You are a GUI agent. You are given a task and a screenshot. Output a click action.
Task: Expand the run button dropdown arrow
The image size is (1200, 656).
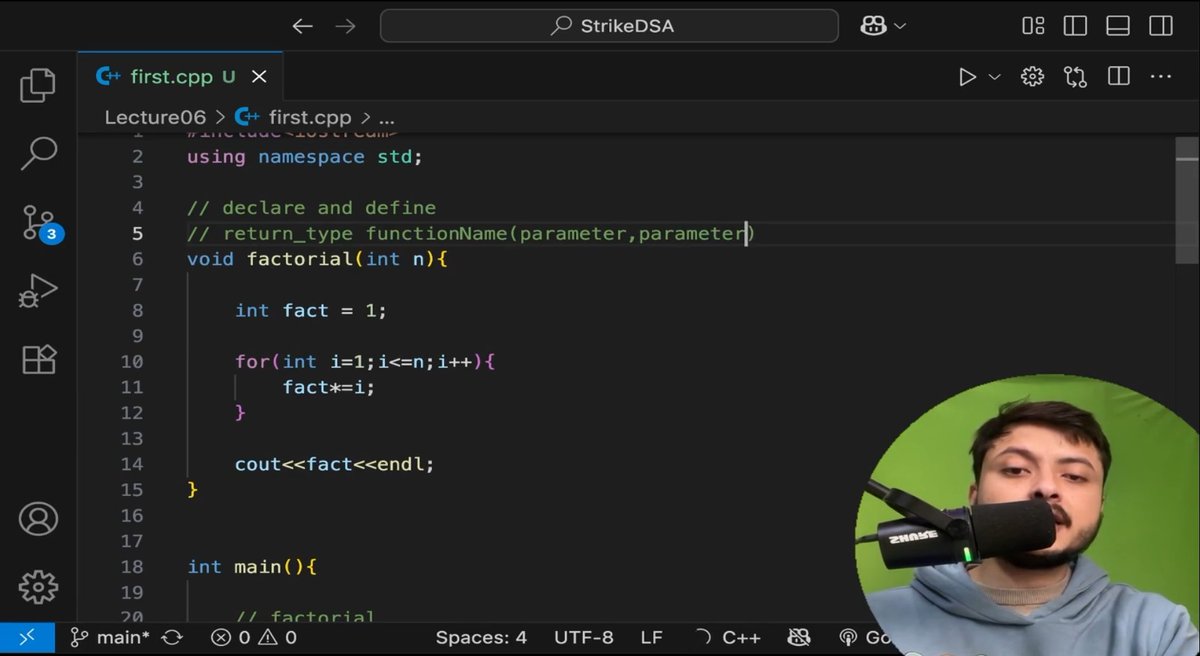point(994,77)
